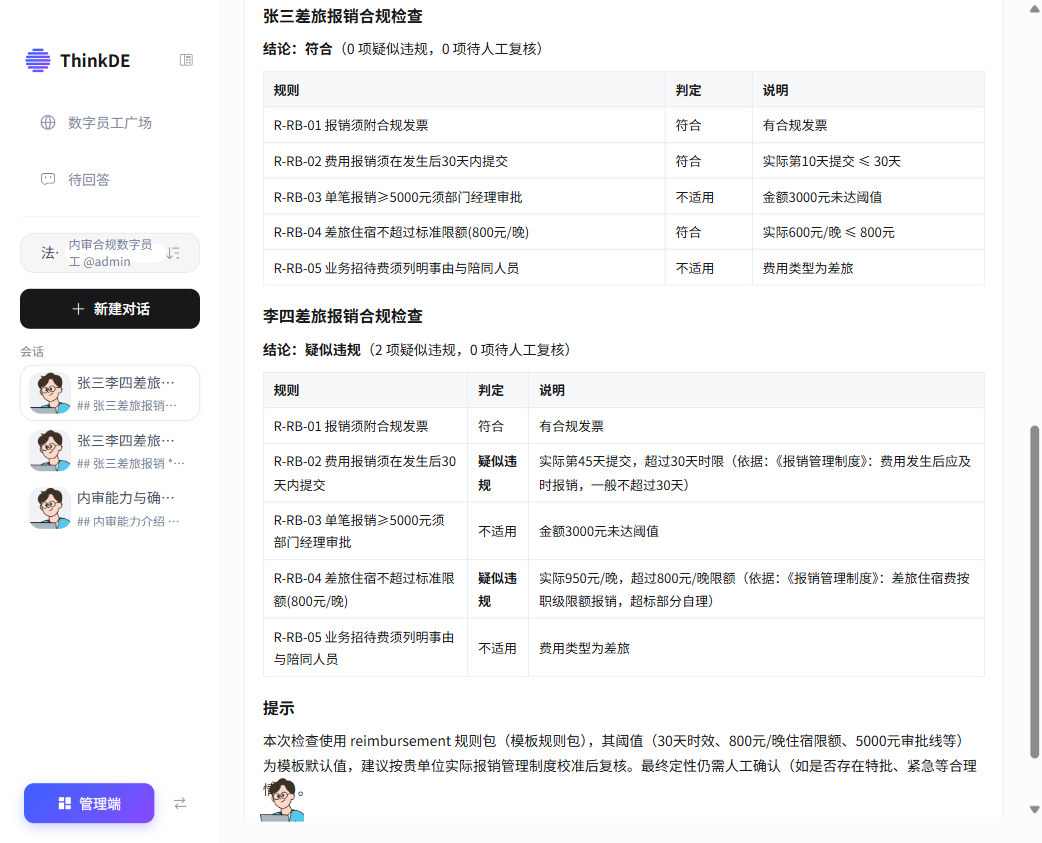Click 张三 table row R-RB-03 单笔报销≥5000元须部门经理审批
The height and width of the screenshot is (843, 1042).
[x=623, y=197]
